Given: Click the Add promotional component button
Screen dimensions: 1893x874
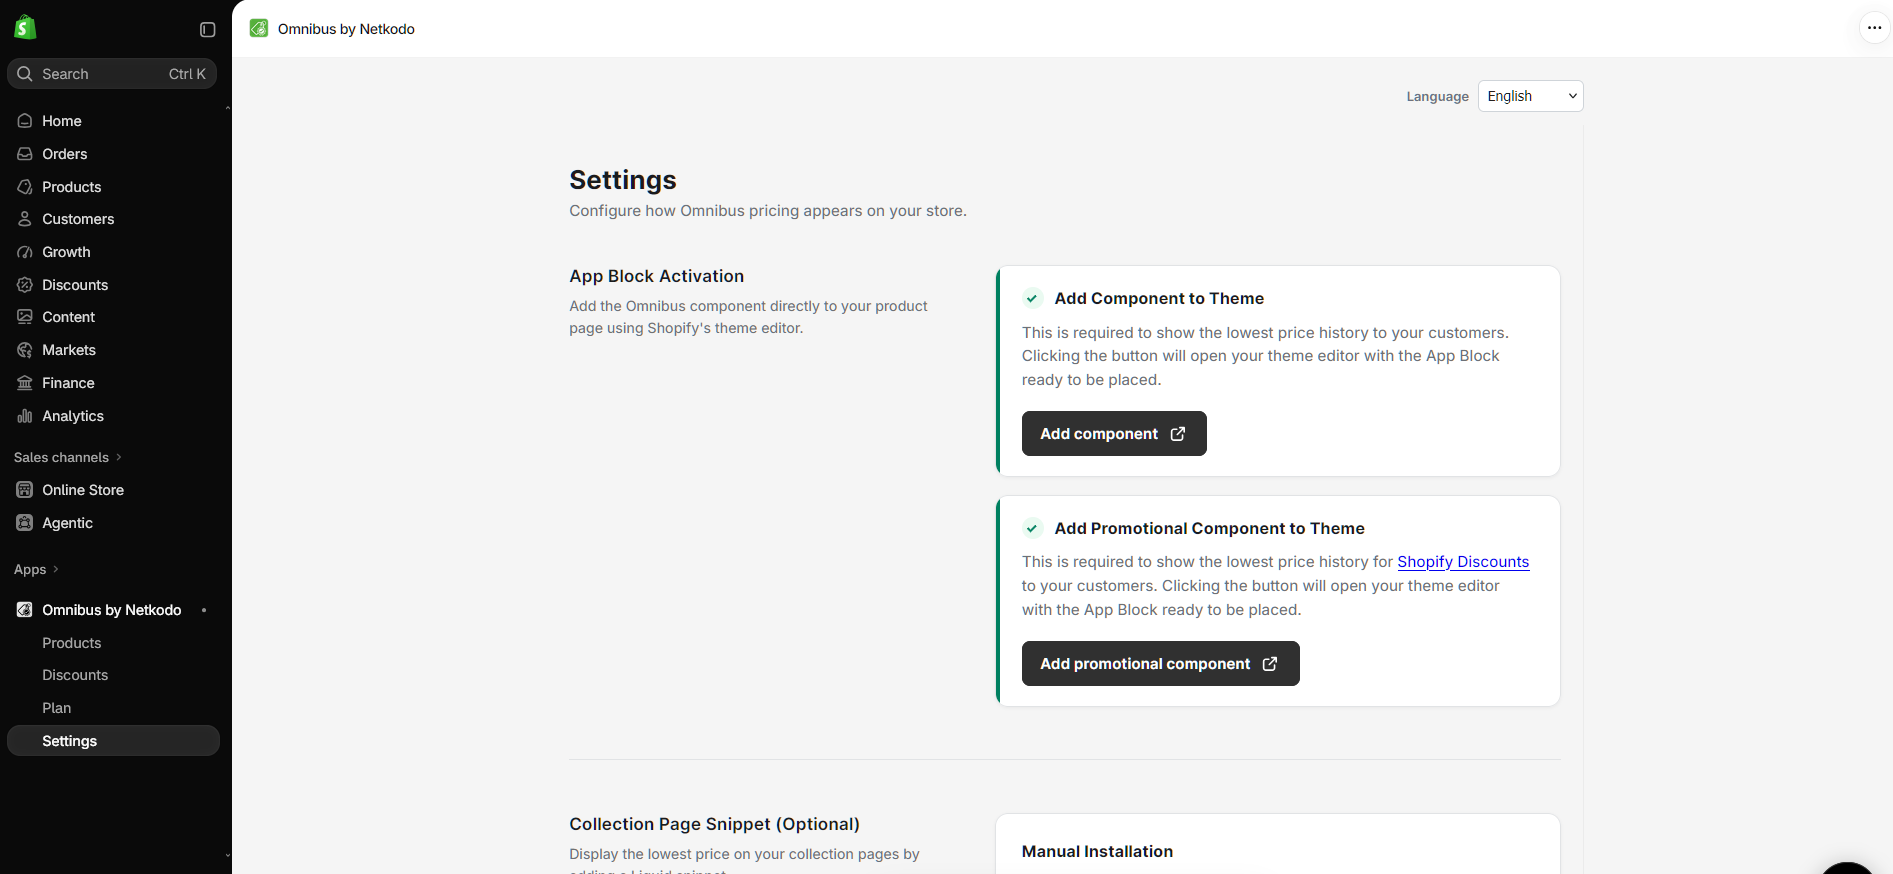Looking at the screenshot, I should 1160,664.
